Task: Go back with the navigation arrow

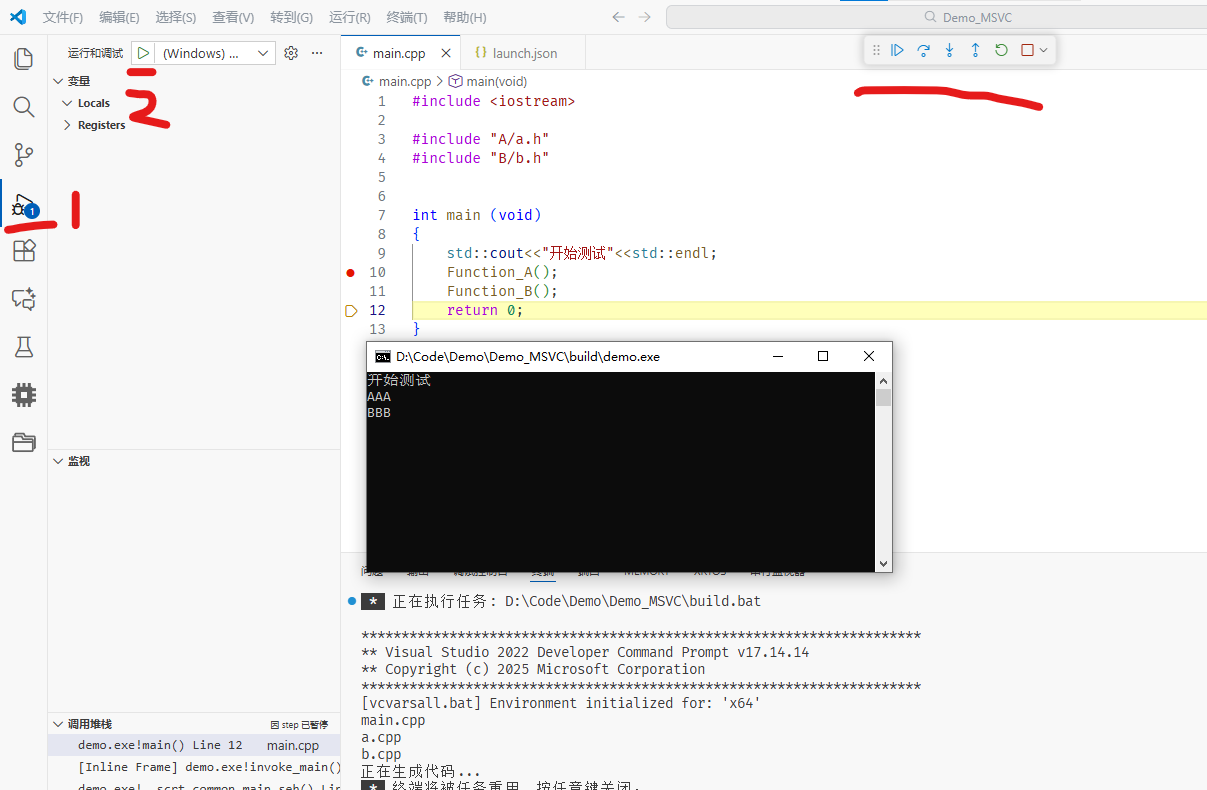Action: (618, 17)
